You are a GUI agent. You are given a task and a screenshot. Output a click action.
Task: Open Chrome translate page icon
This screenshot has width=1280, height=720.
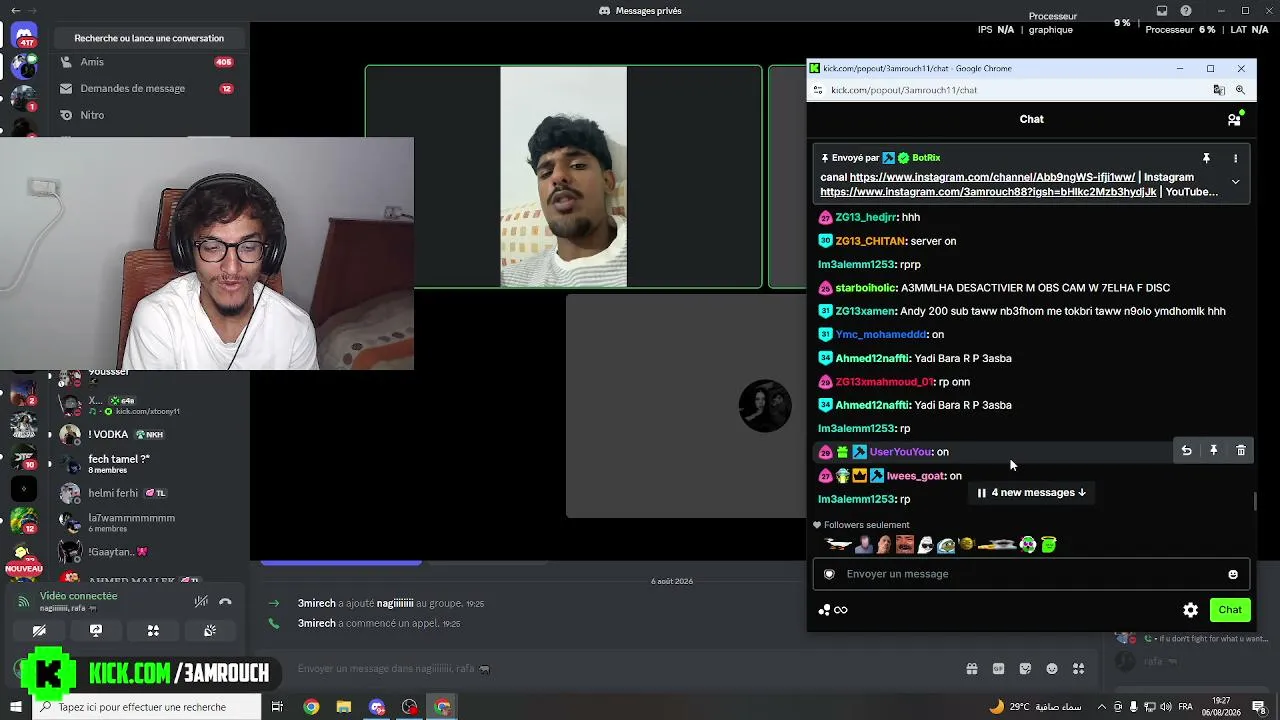point(1219,90)
